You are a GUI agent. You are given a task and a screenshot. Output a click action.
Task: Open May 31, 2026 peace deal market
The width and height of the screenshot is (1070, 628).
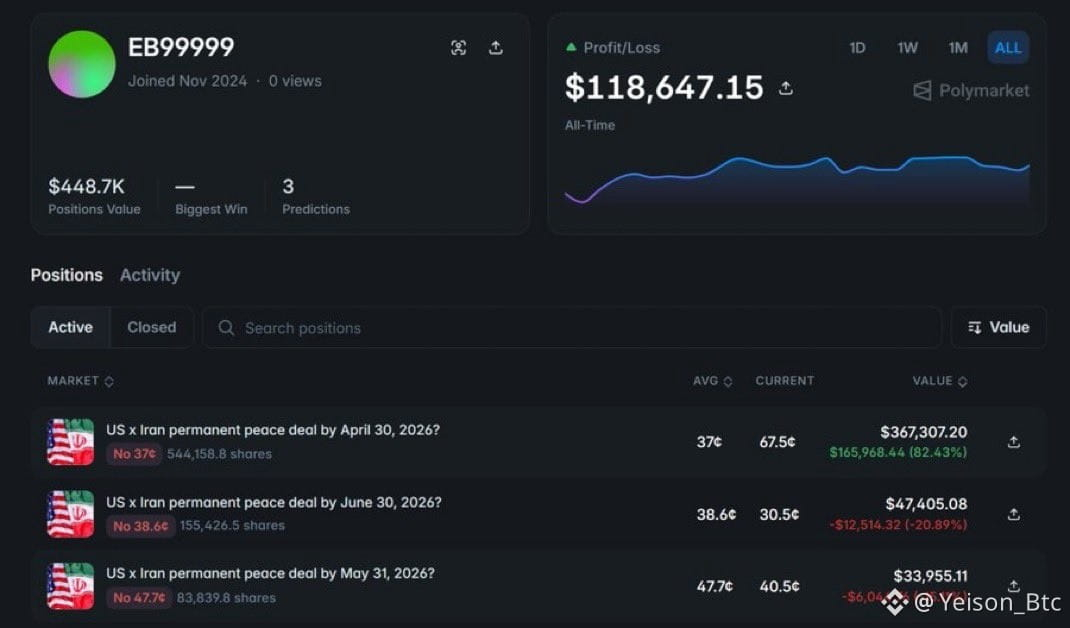point(270,573)
